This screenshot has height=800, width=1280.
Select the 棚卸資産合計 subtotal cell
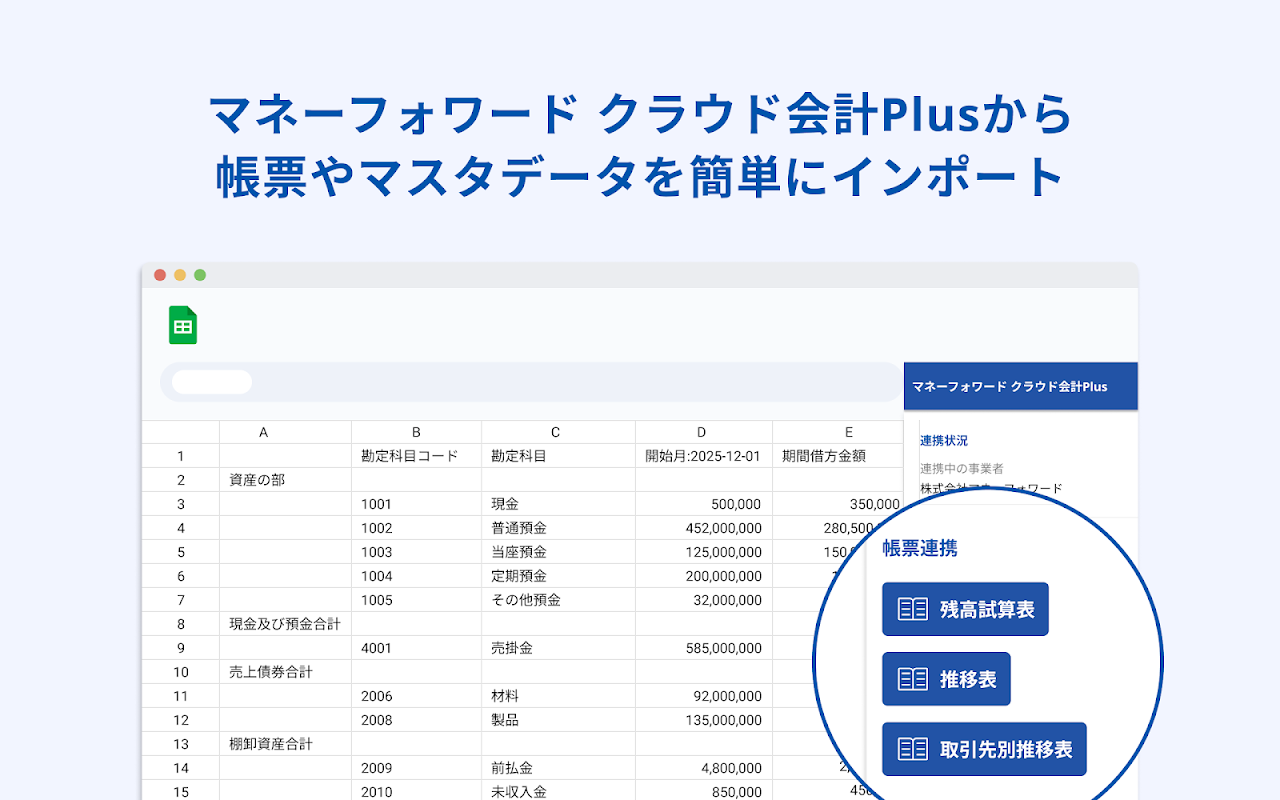(x=285, y=744)
